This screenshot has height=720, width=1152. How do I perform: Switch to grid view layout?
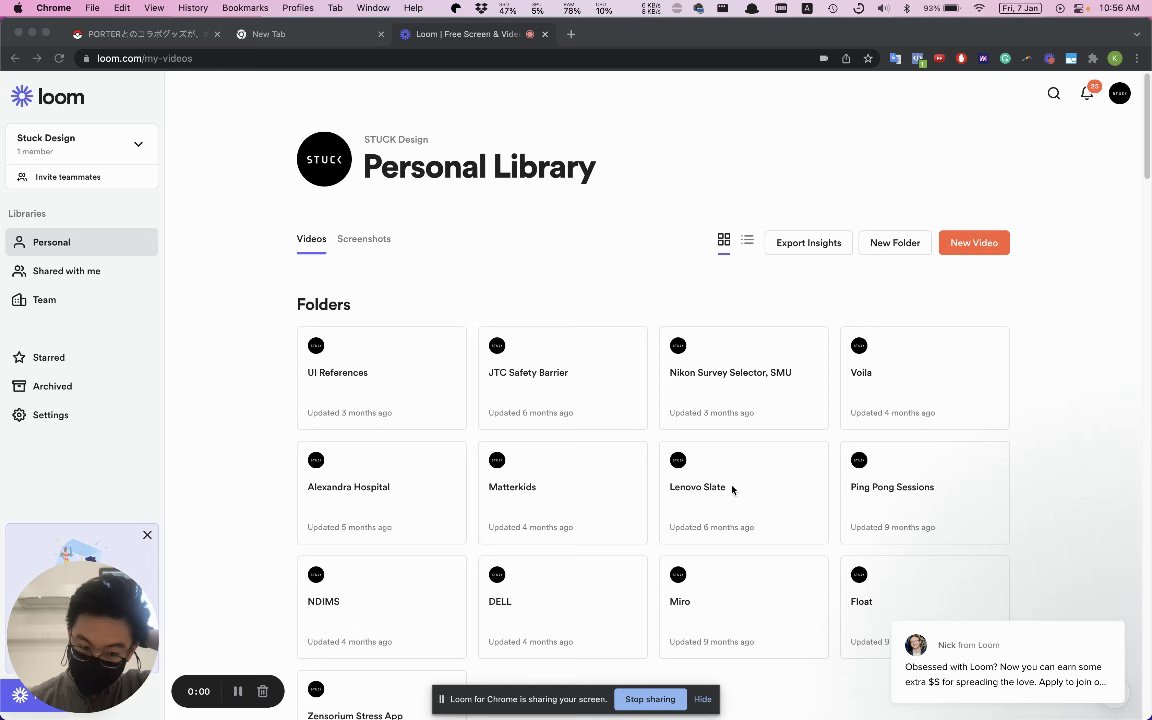724,240
